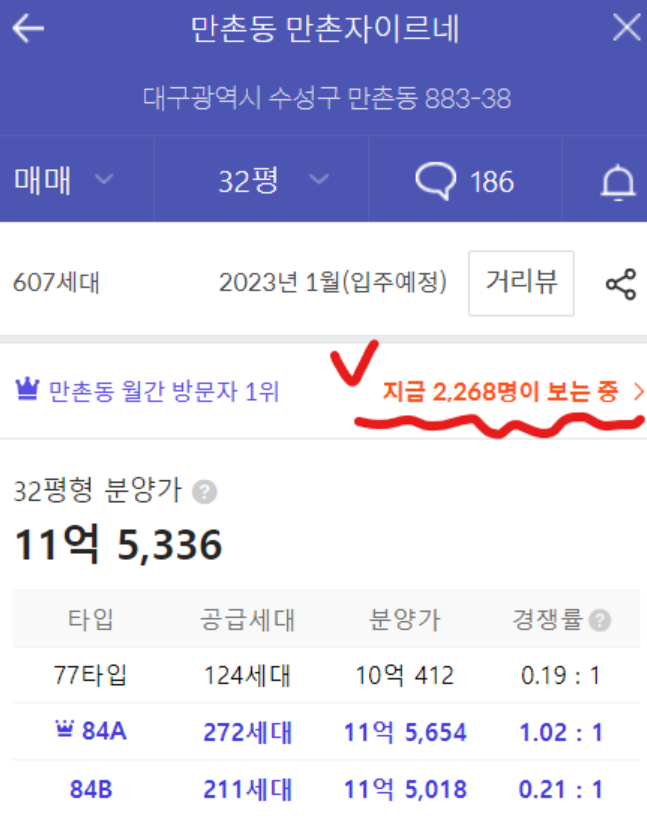The height and width of the screenshot is (834, 647).
Task: Click the chevron after 보는 중
Action: 638,392
